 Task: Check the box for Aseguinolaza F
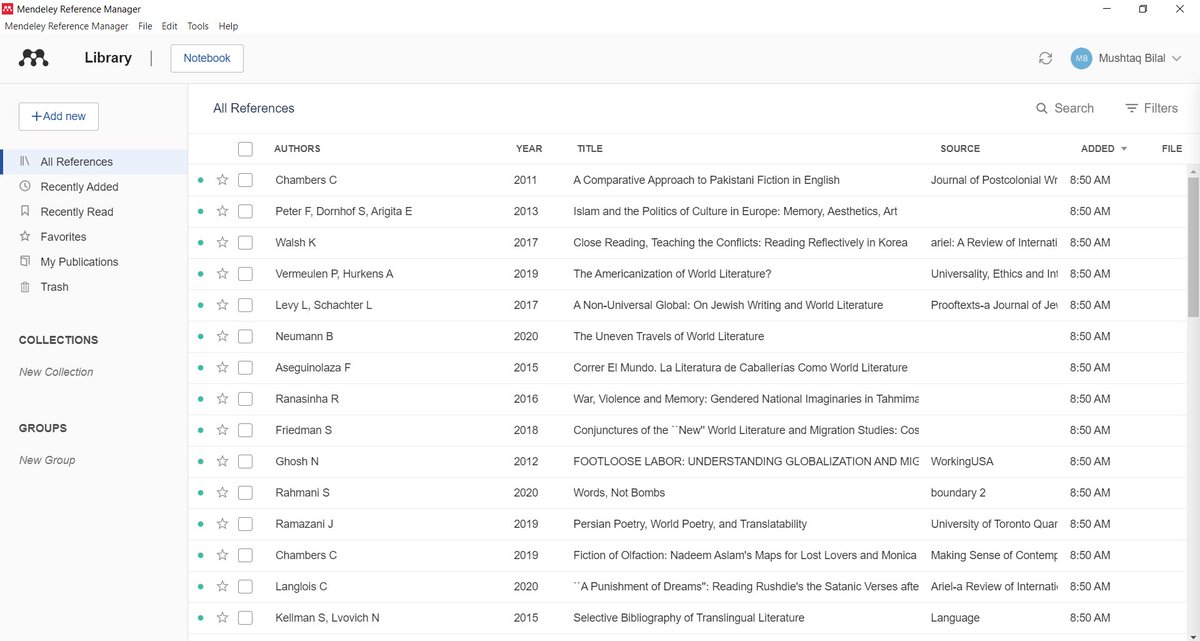245,367
